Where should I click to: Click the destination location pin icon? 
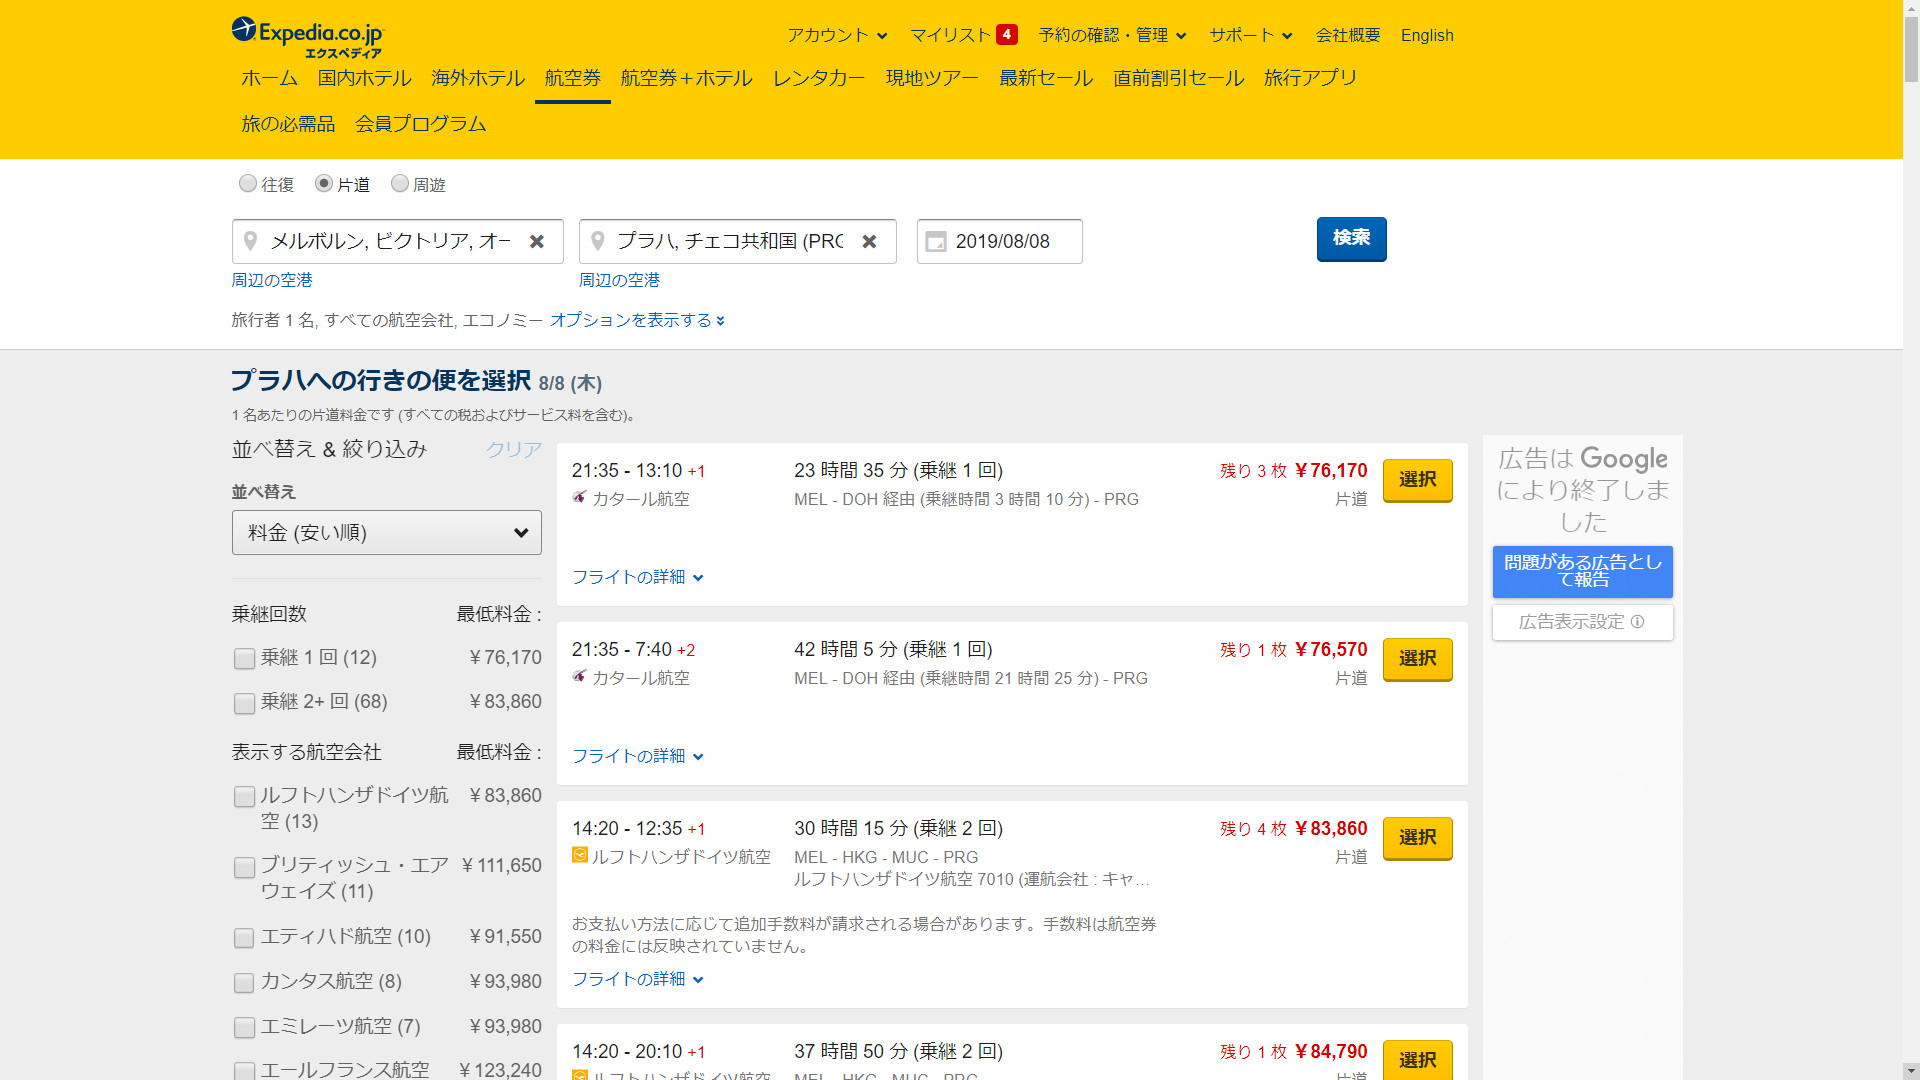[x=598, y=241]
